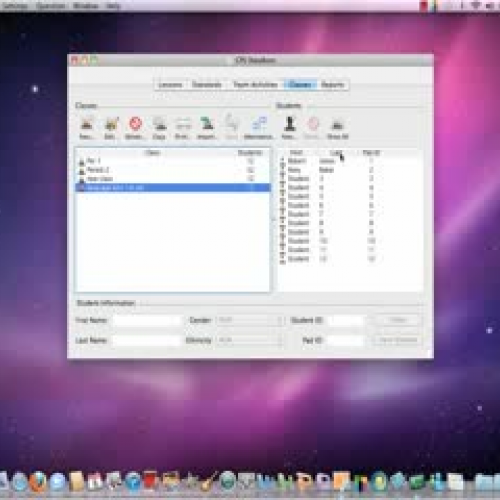Image resolution: width=500 pixels, height=500 pixels.
Task: Open the Ethnicity dropdown
Action: 250,340
